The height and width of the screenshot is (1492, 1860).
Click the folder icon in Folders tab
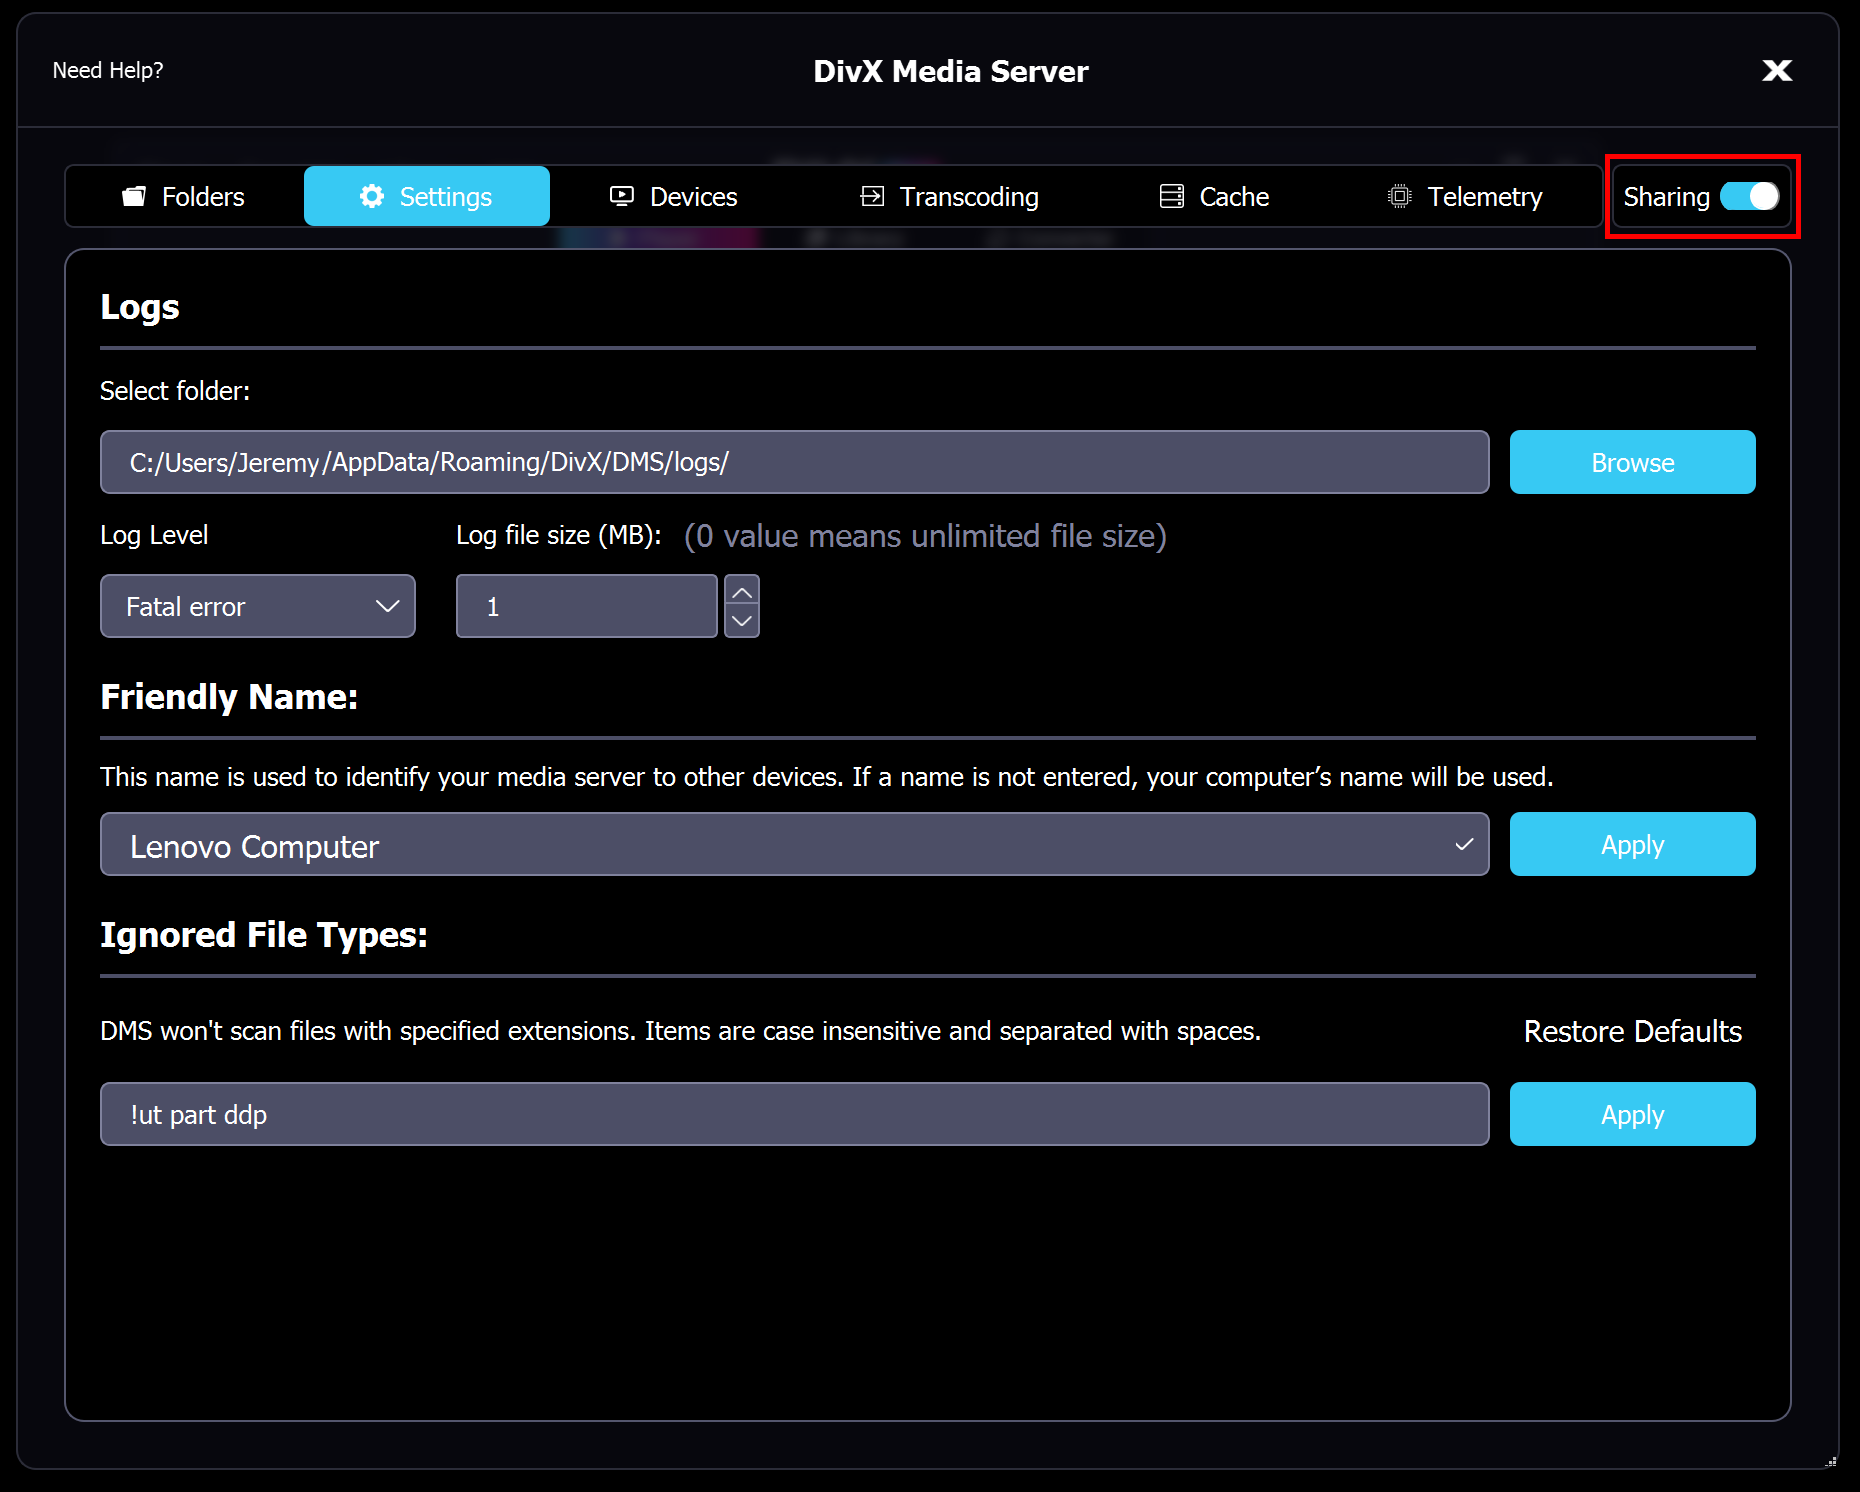coord(134,196)
